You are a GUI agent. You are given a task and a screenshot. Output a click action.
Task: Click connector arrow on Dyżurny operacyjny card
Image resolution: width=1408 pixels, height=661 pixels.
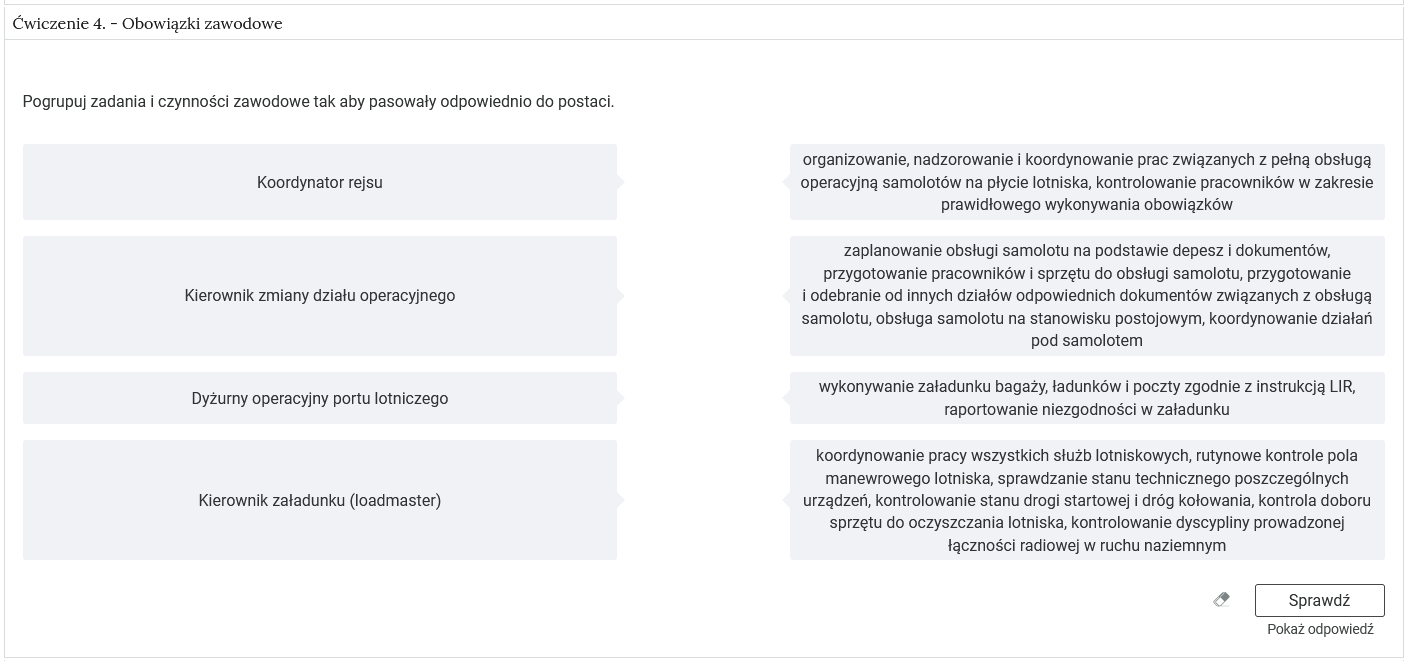coord(620,398)
